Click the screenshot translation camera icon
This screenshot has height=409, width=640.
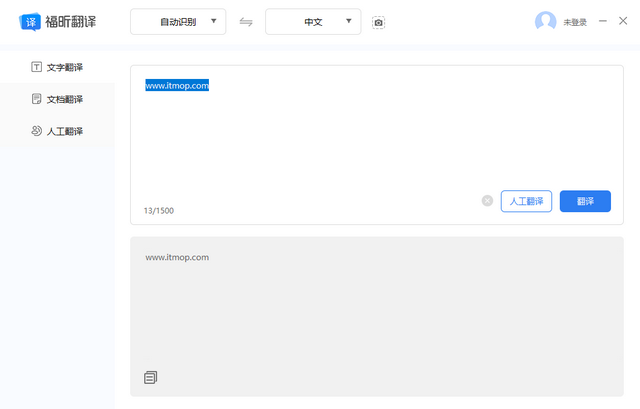click(378, 22)
